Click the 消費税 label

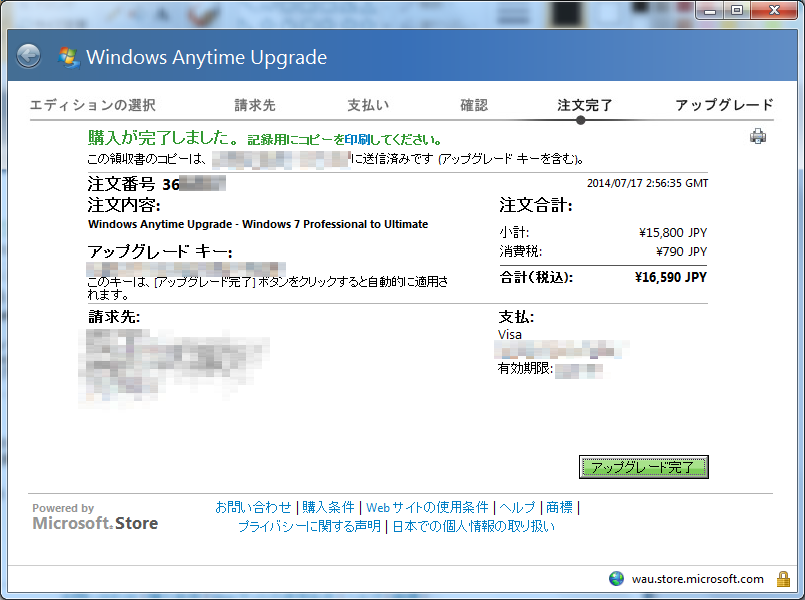(x=521, y=251)
